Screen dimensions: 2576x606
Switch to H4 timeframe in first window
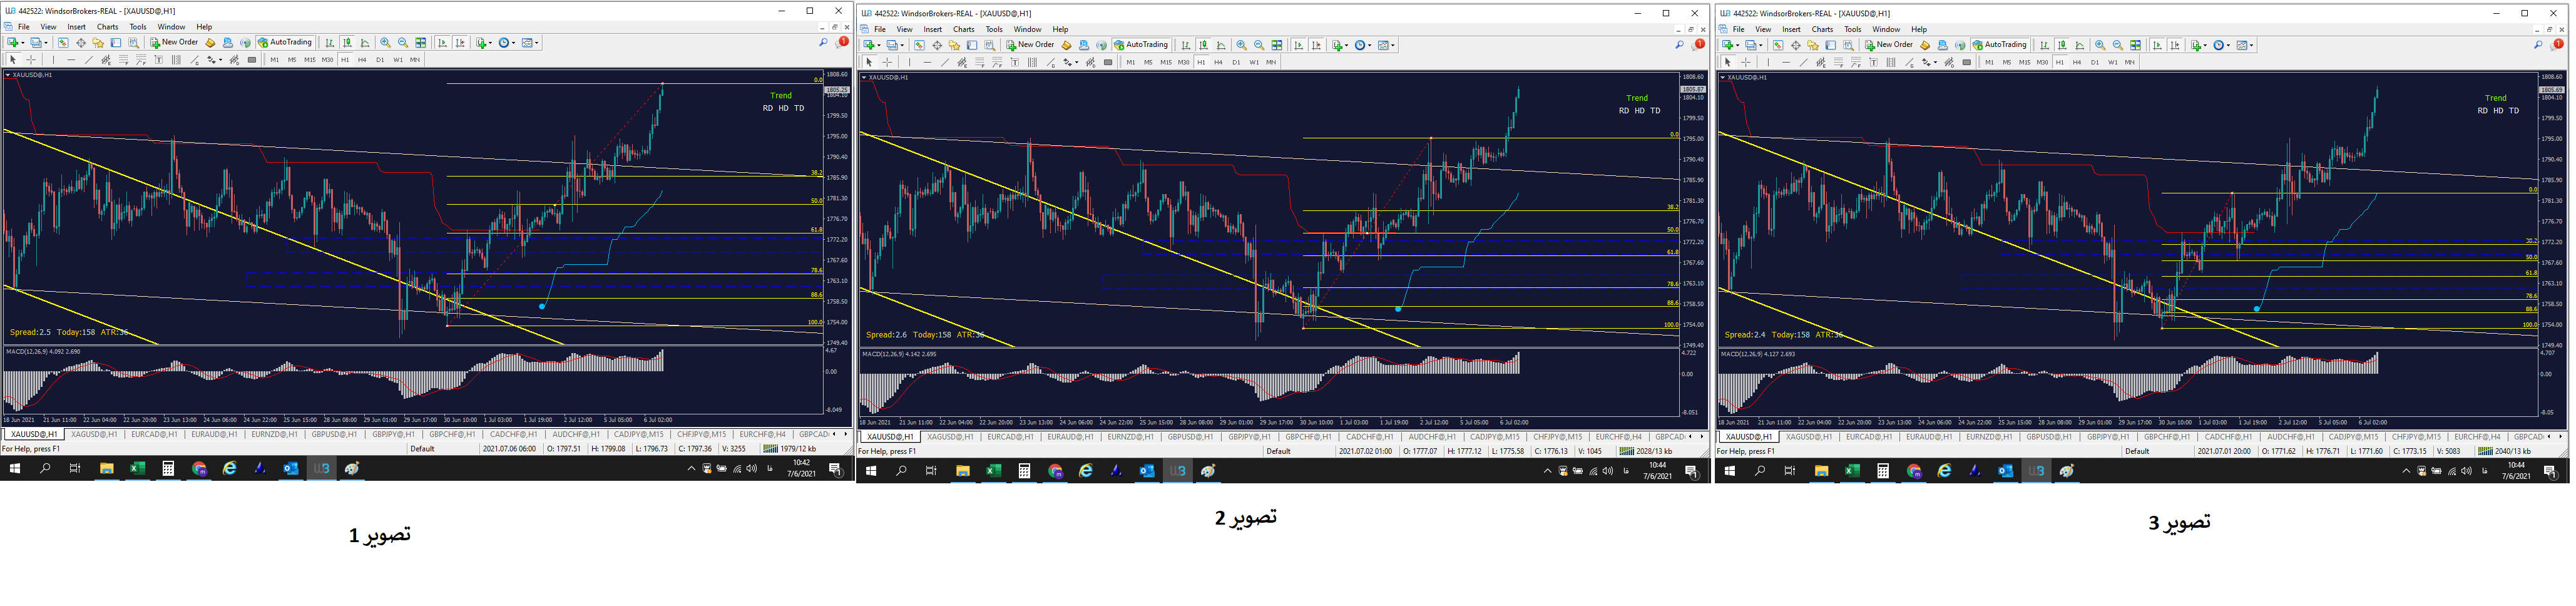coord(362,60)
